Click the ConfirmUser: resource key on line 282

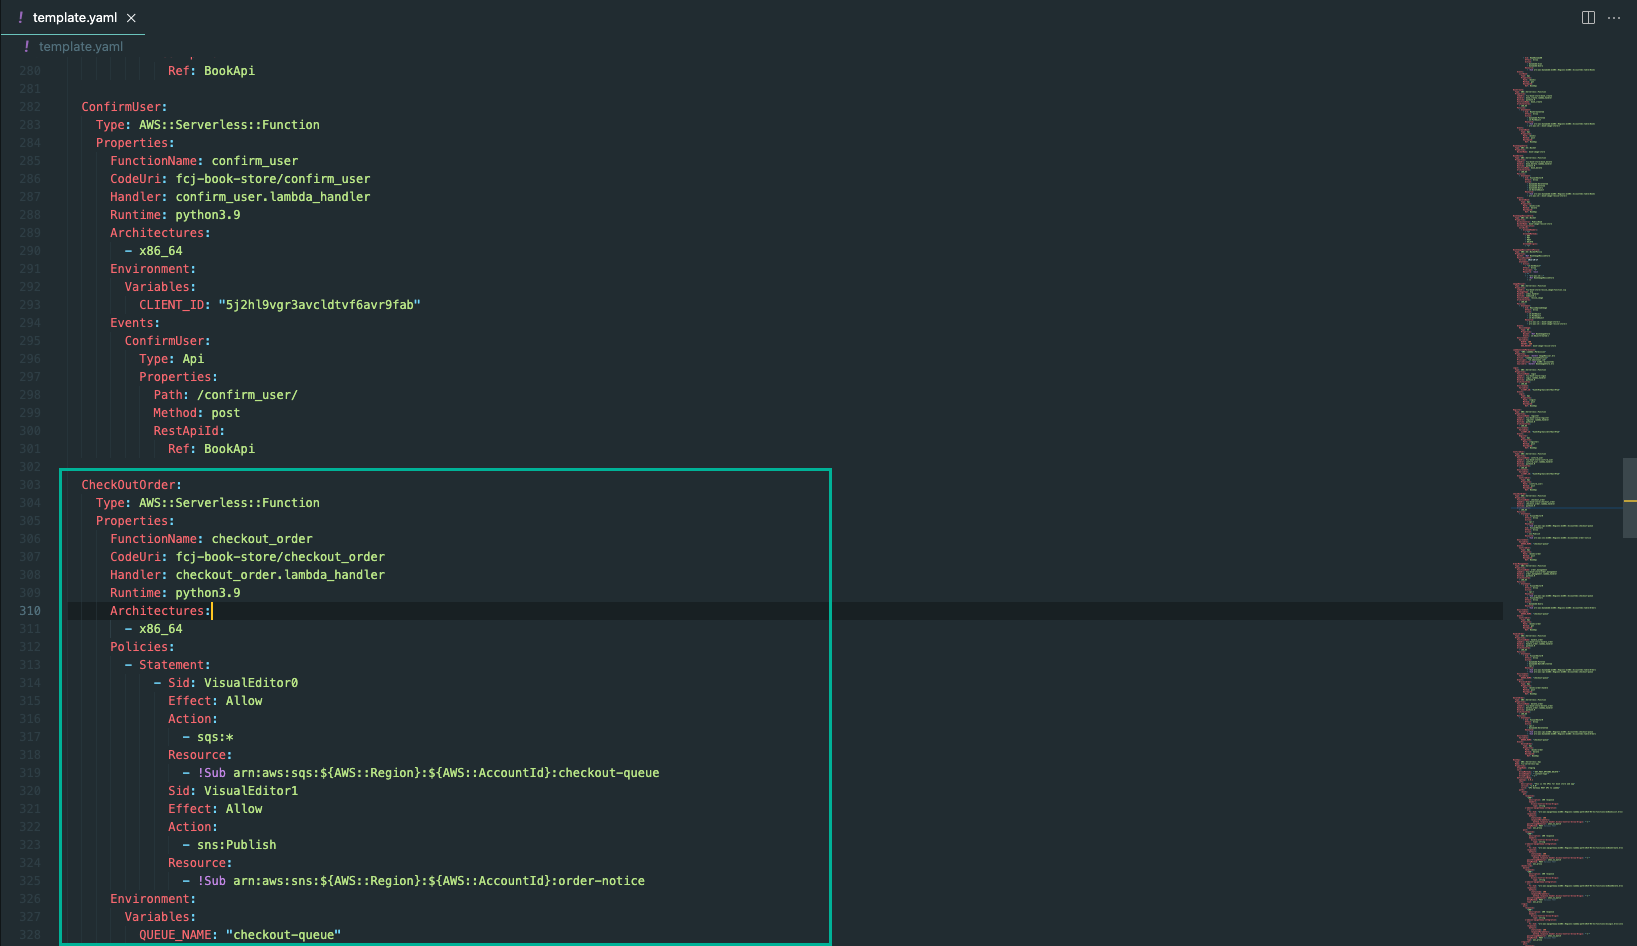[x=124, y=107]
